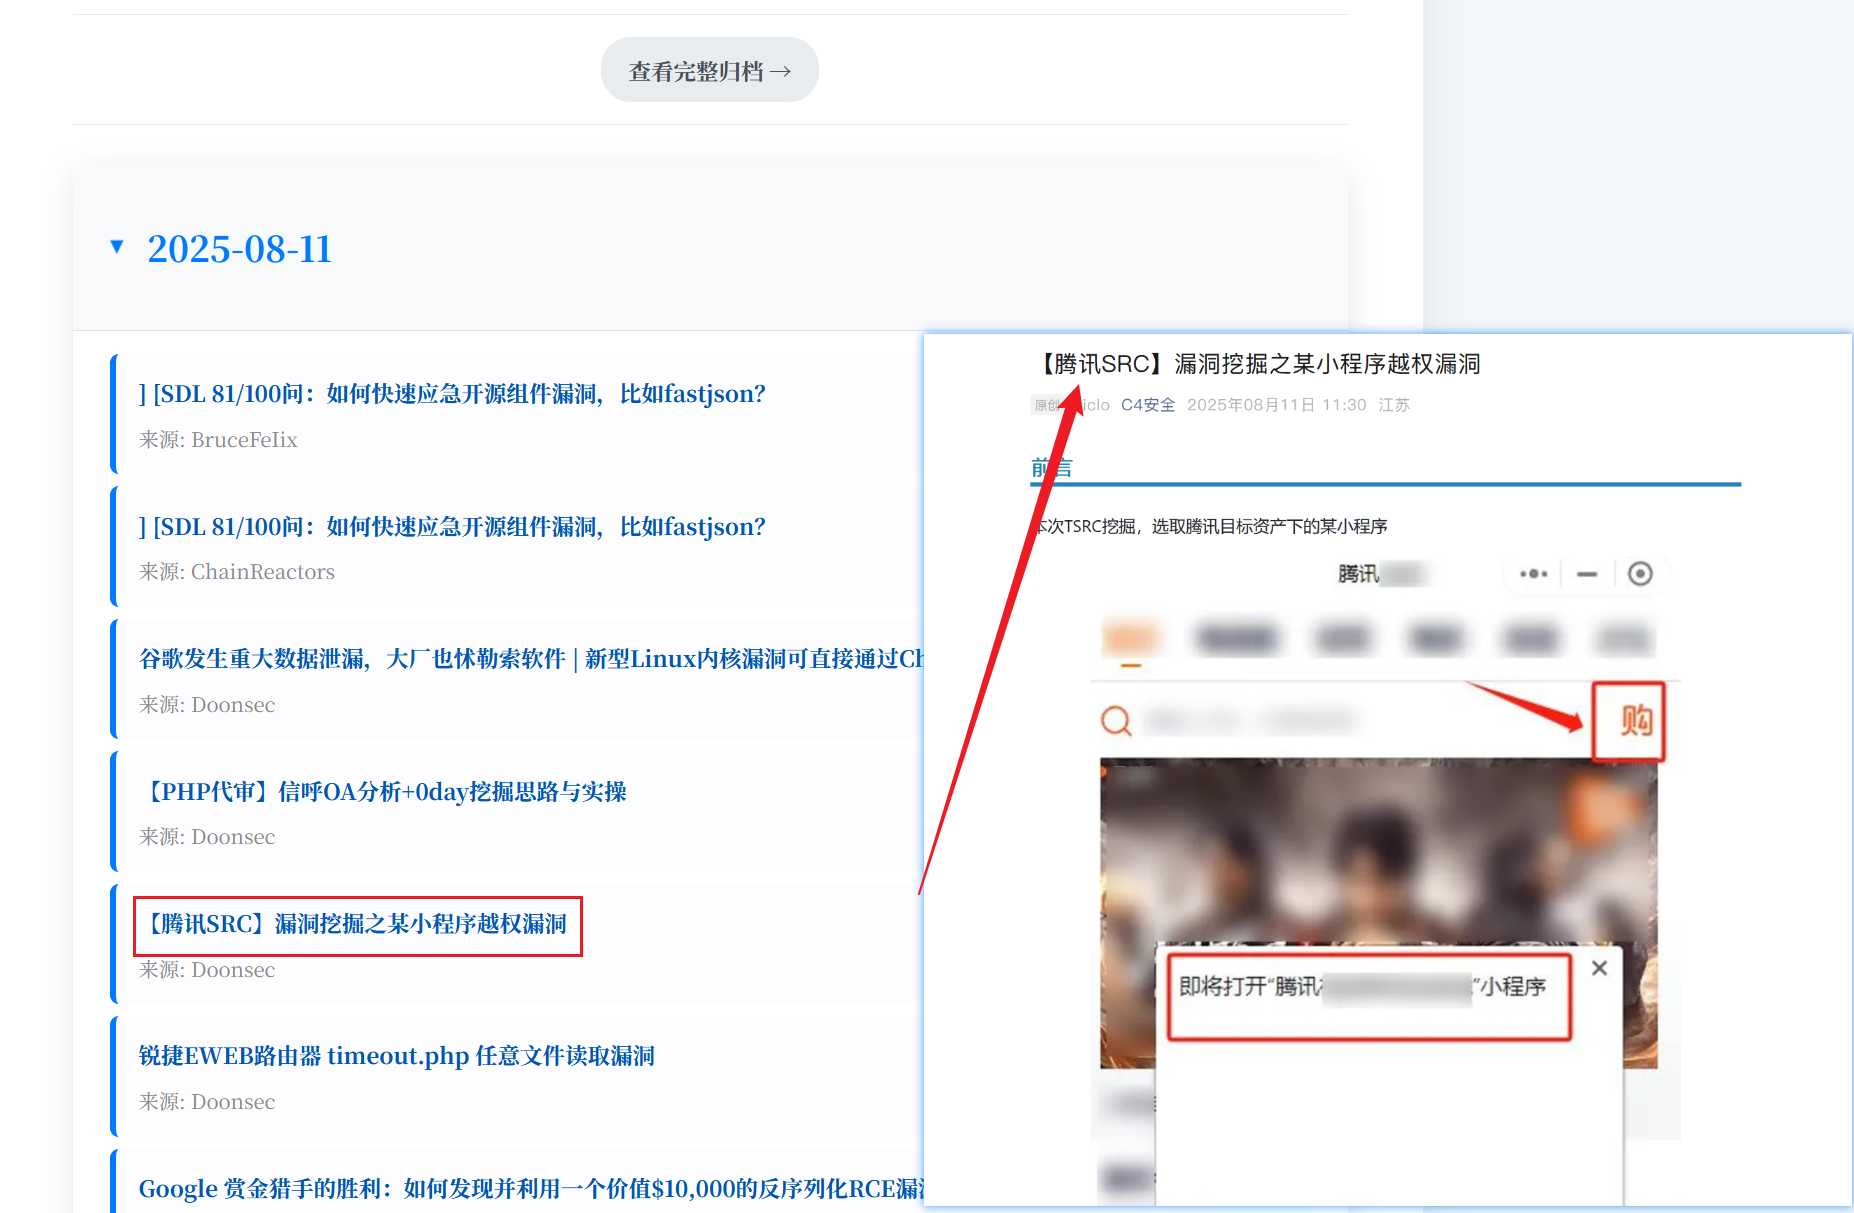1854x1213 pixels.
Task: Click the 查看完整归档 button
Action: point(709,70)
